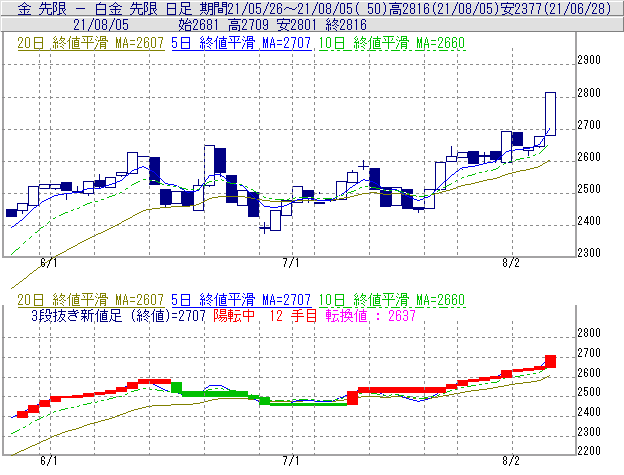
Task: Click the closing price 終2816 value
Action: (x=346, y=25)
